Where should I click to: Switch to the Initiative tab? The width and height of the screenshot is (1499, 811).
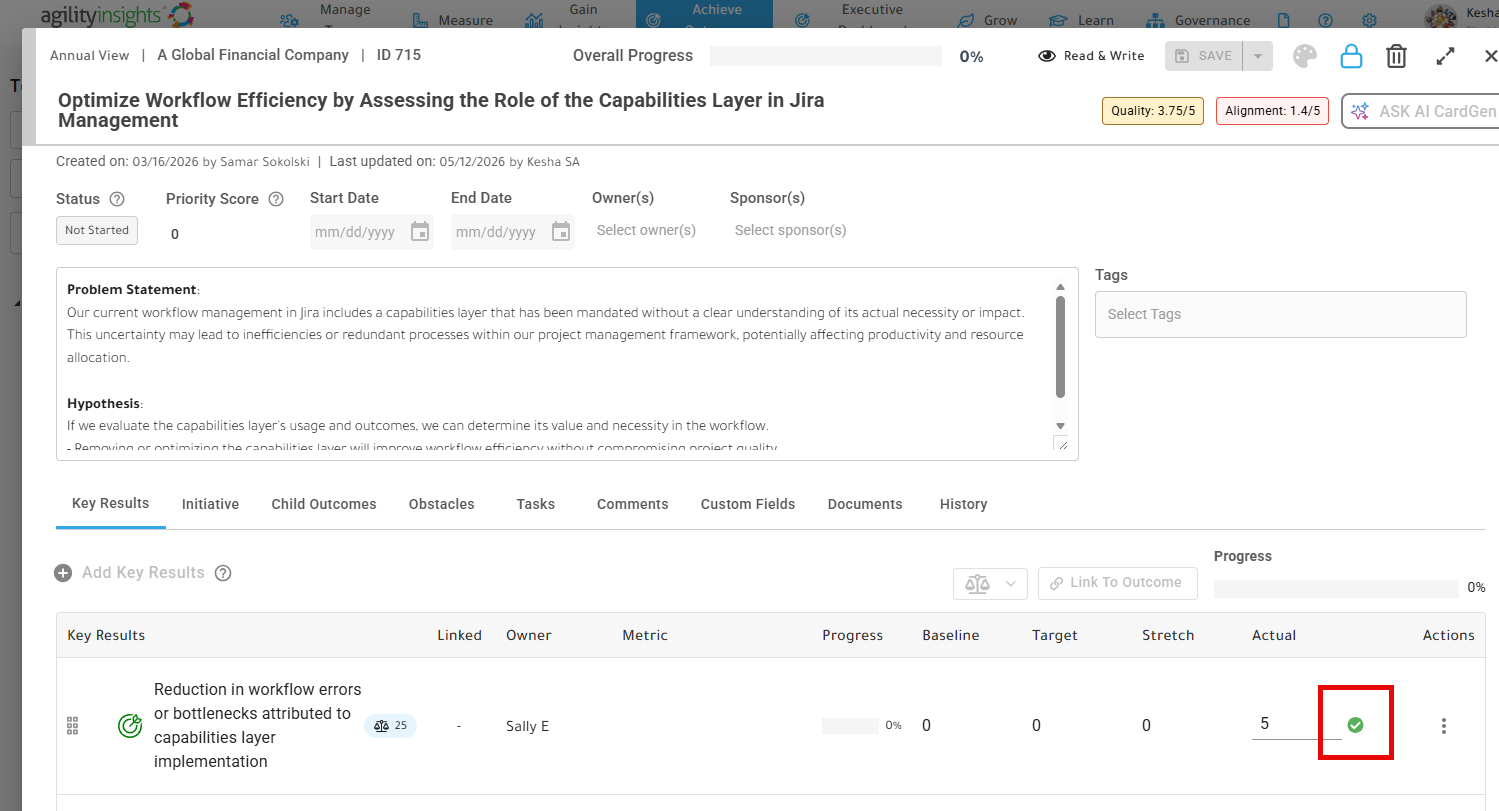[x=210, y=504]
